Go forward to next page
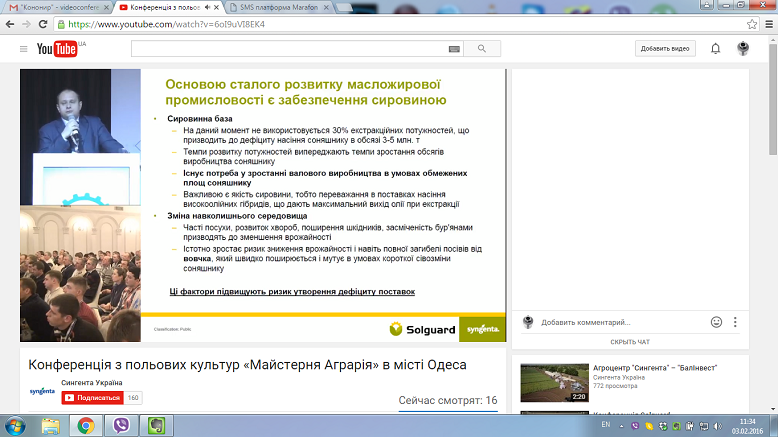 click(x=26, y=24)
